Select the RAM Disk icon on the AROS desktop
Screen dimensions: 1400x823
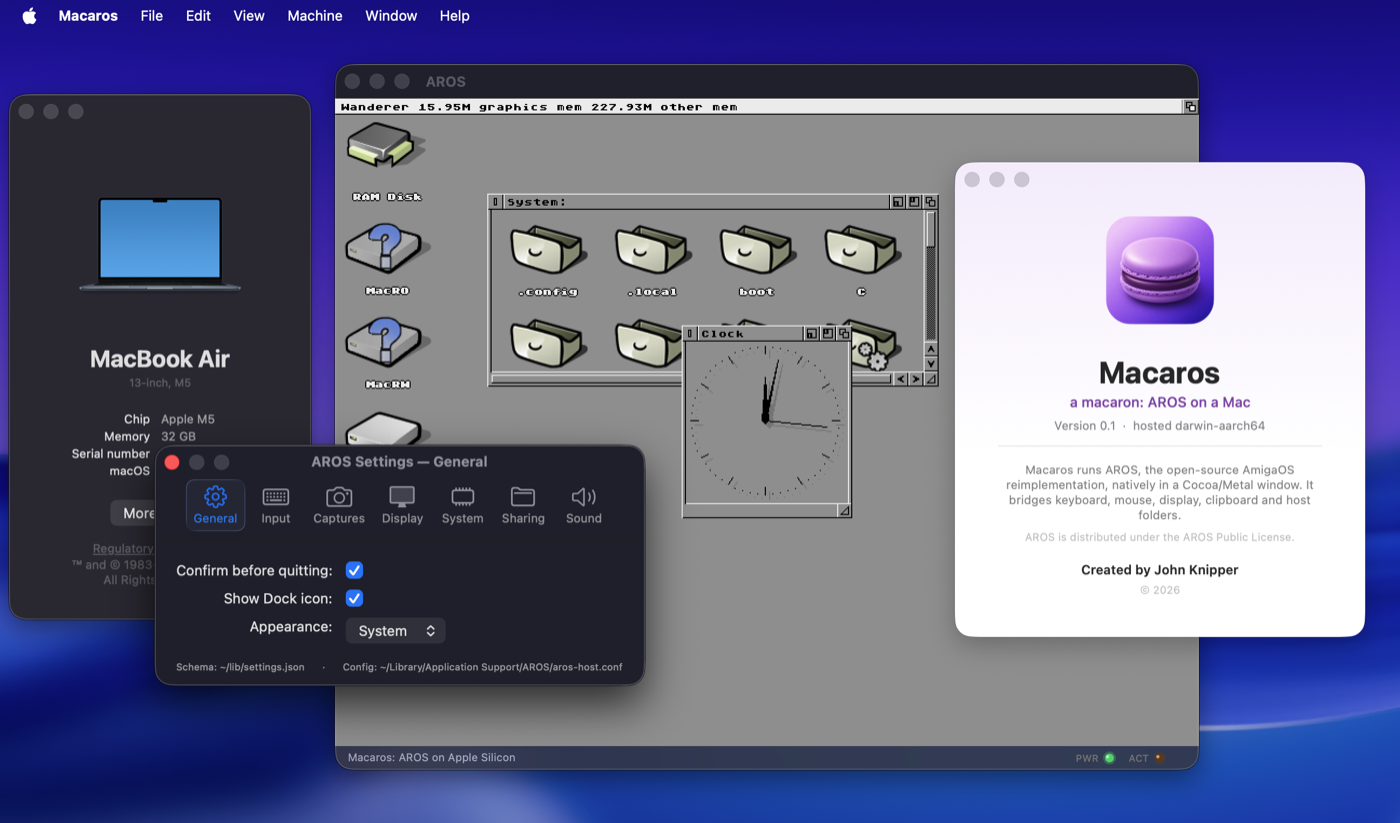click(x=386, y=147)
